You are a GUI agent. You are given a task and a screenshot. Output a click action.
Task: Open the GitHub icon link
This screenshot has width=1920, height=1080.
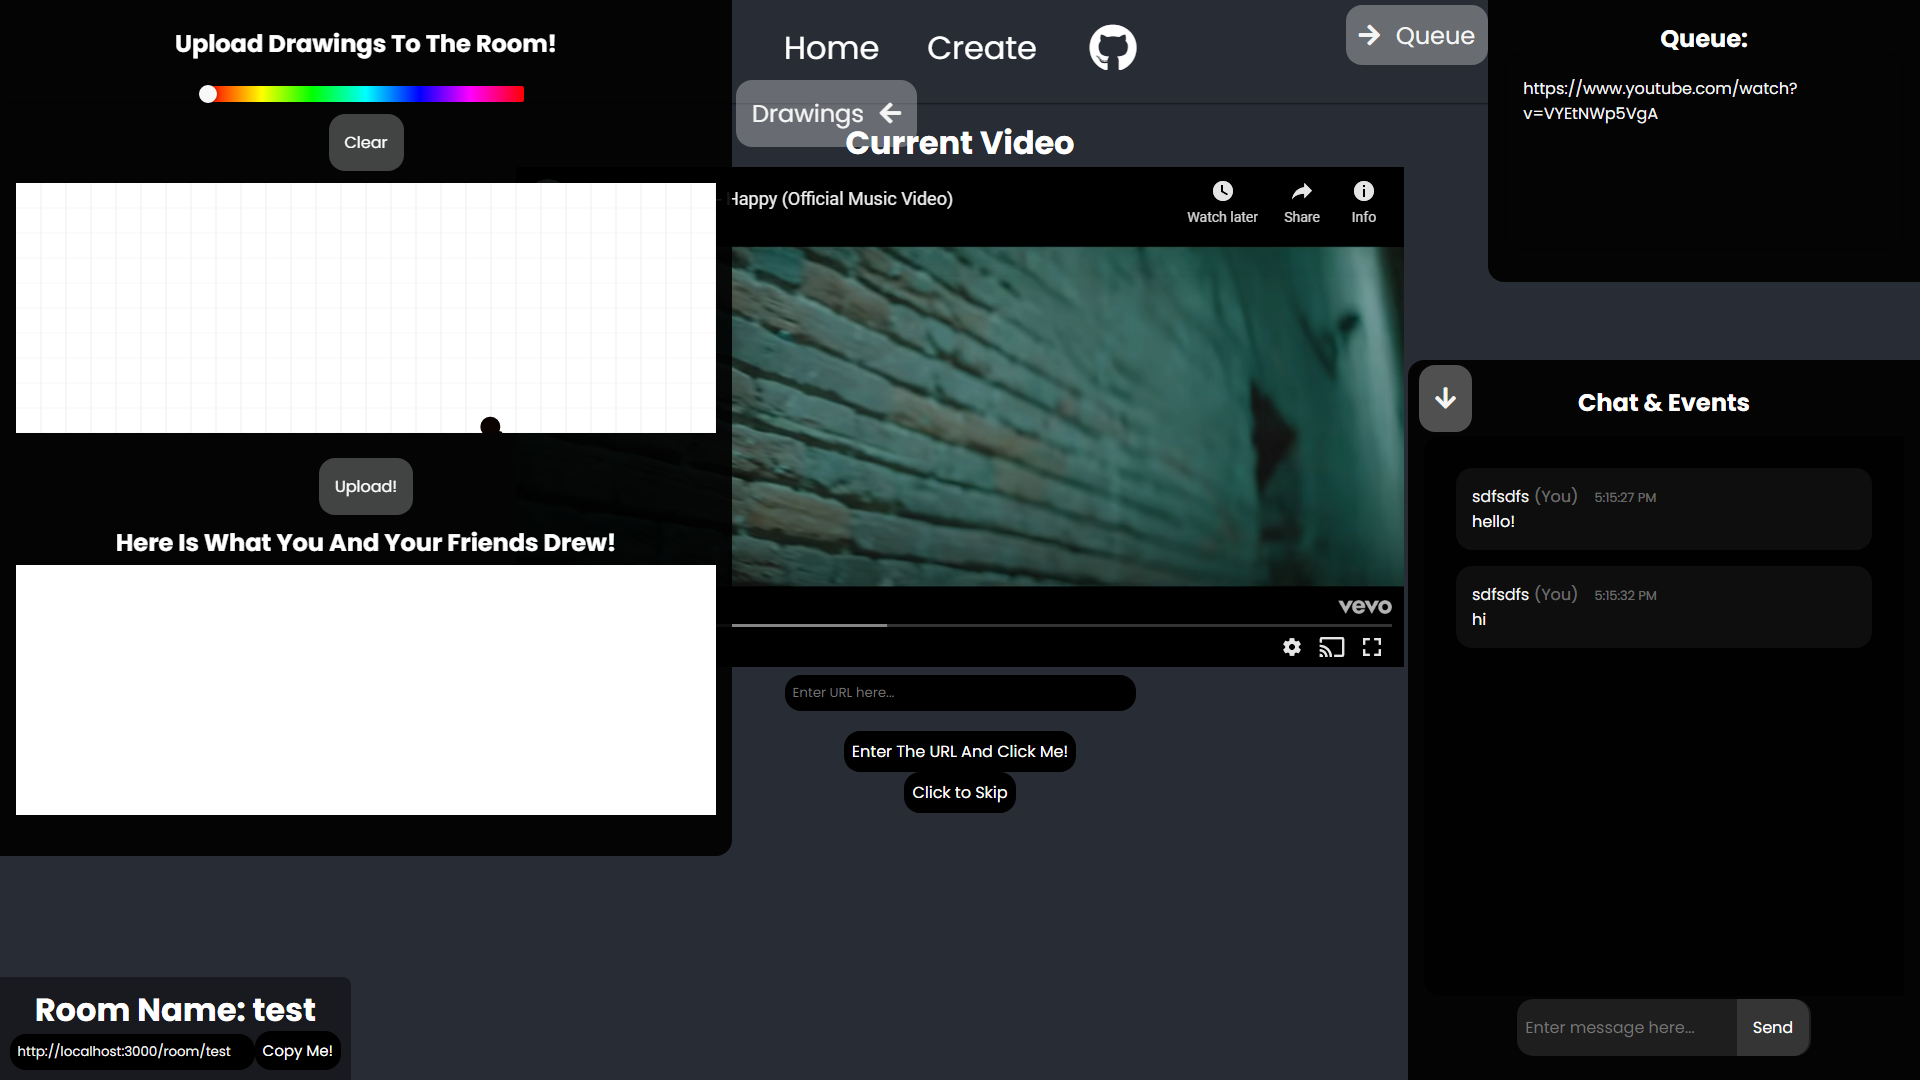[x=1112, y=48]
